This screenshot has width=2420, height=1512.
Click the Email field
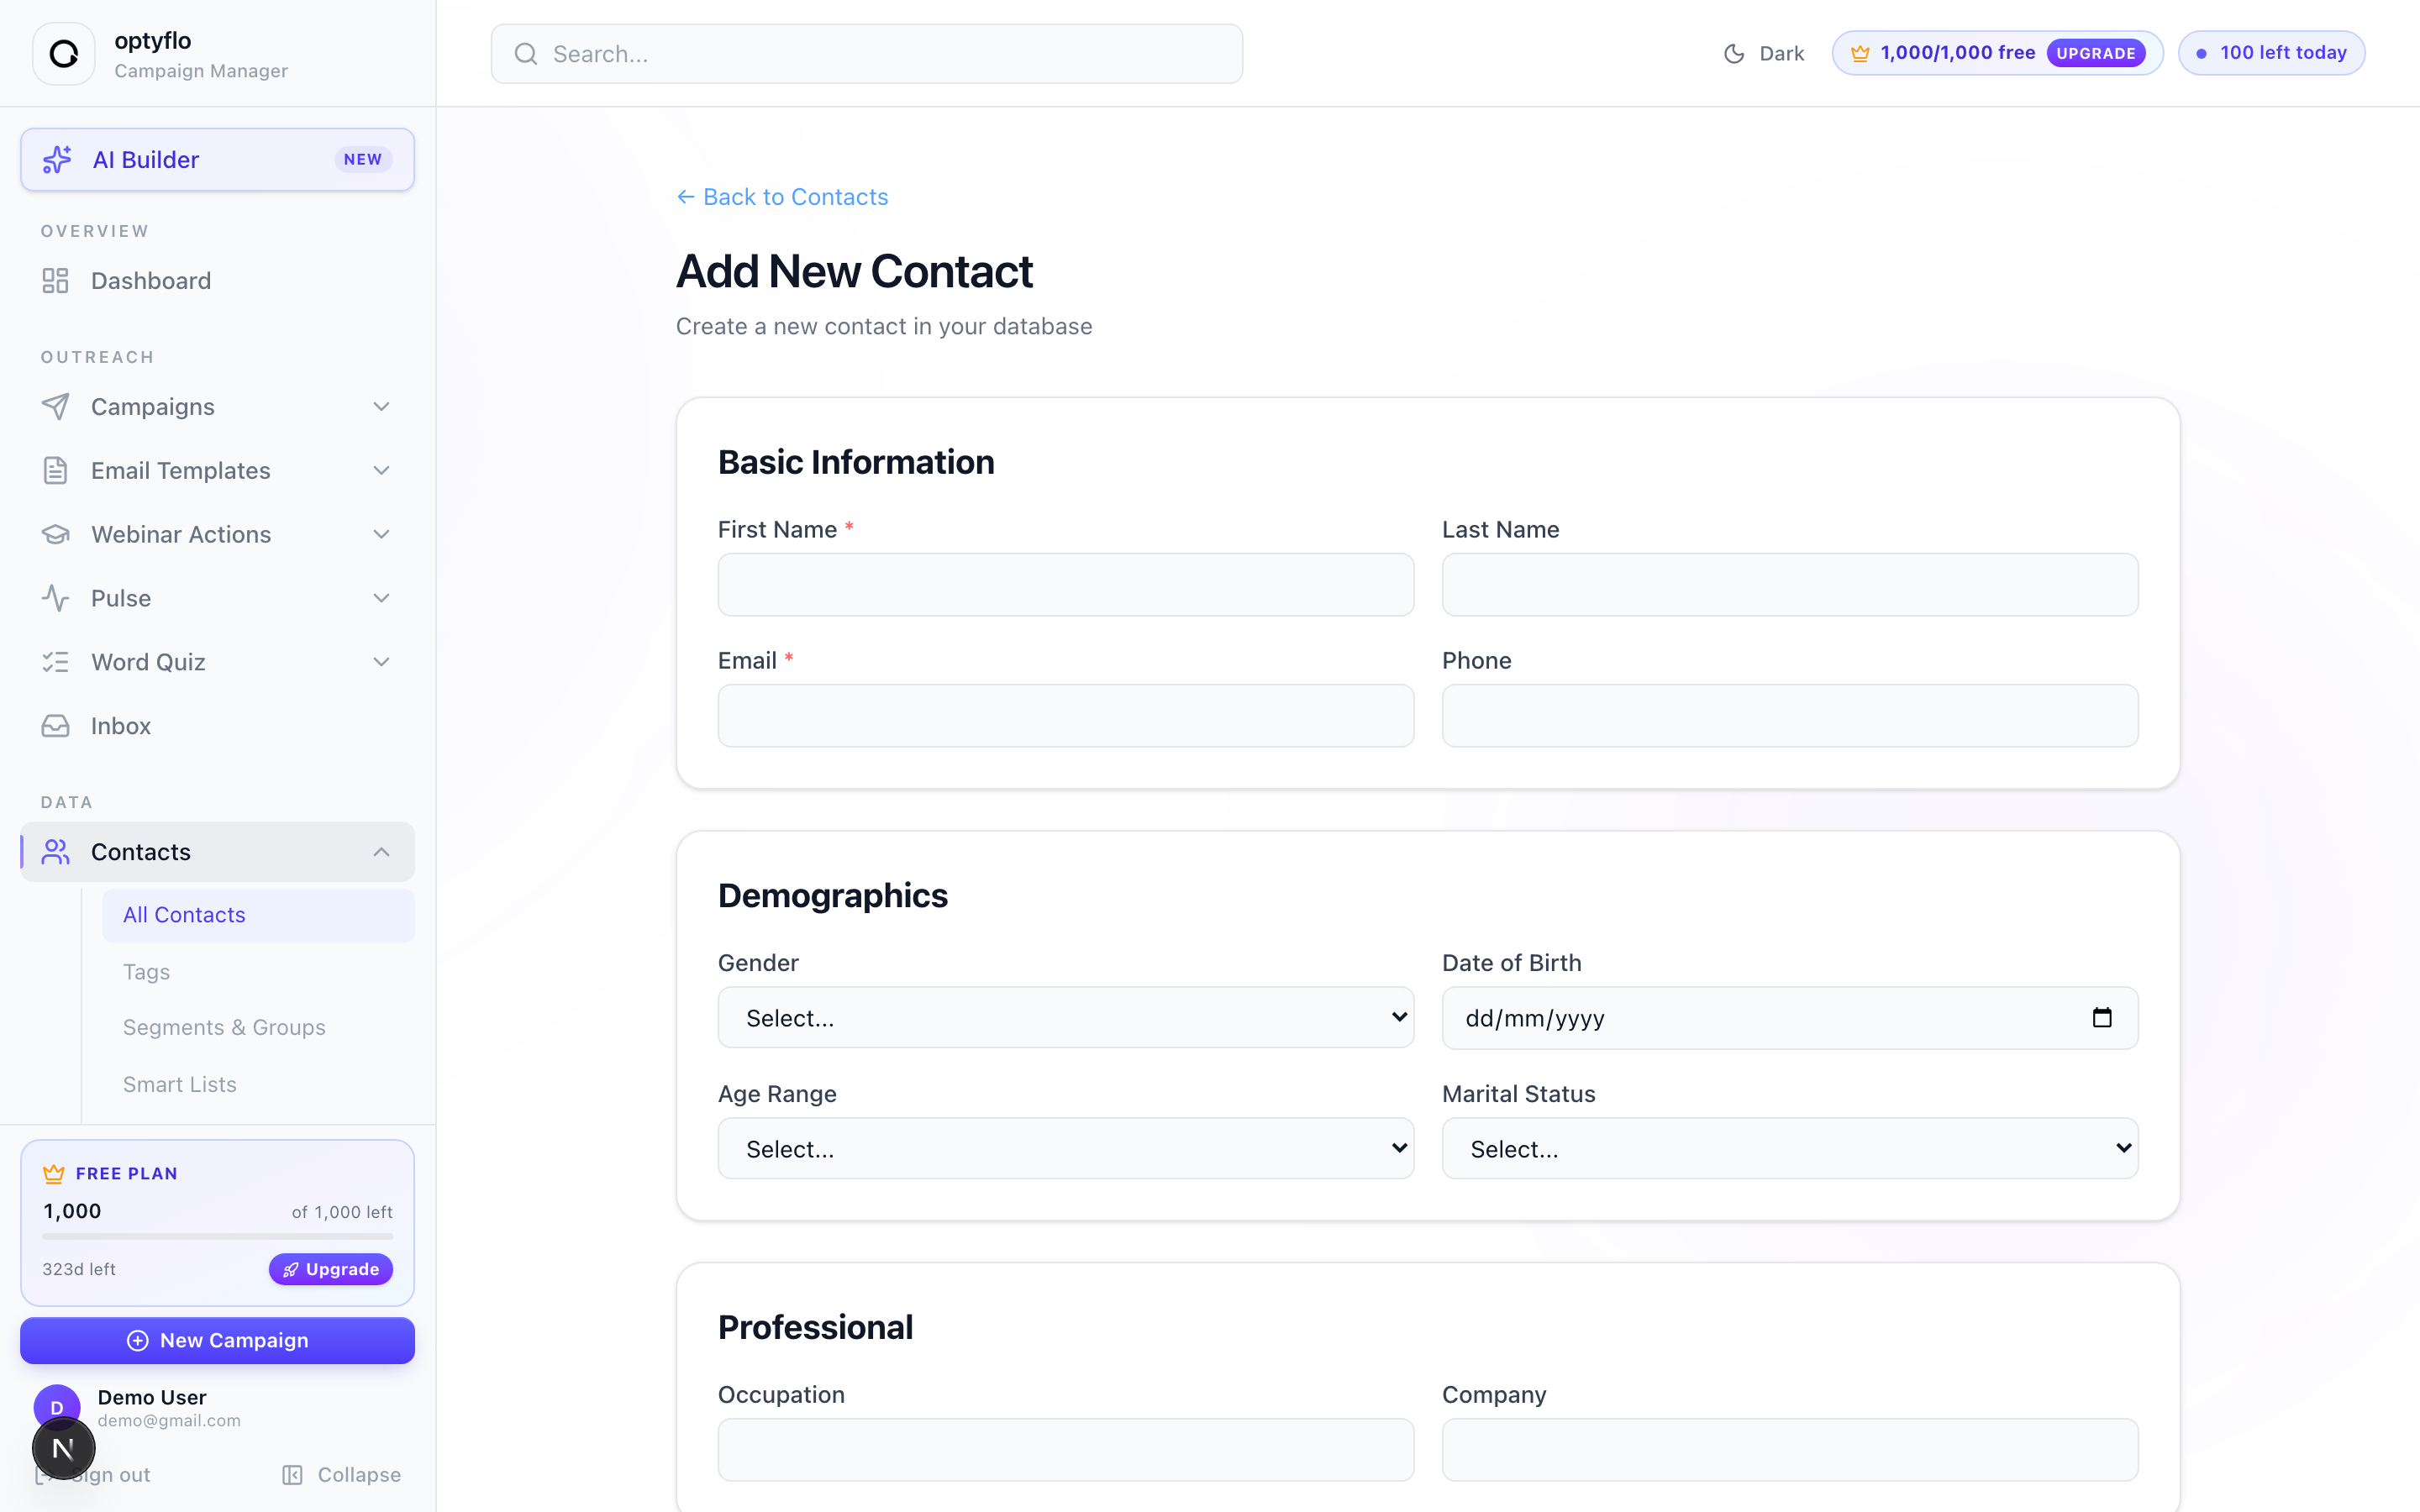click(1066, 716)
